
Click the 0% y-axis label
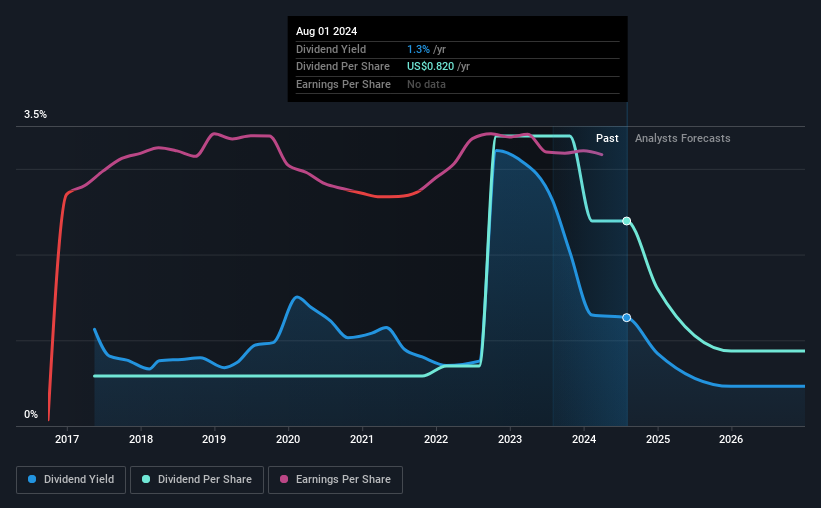[x=31, y=414]
